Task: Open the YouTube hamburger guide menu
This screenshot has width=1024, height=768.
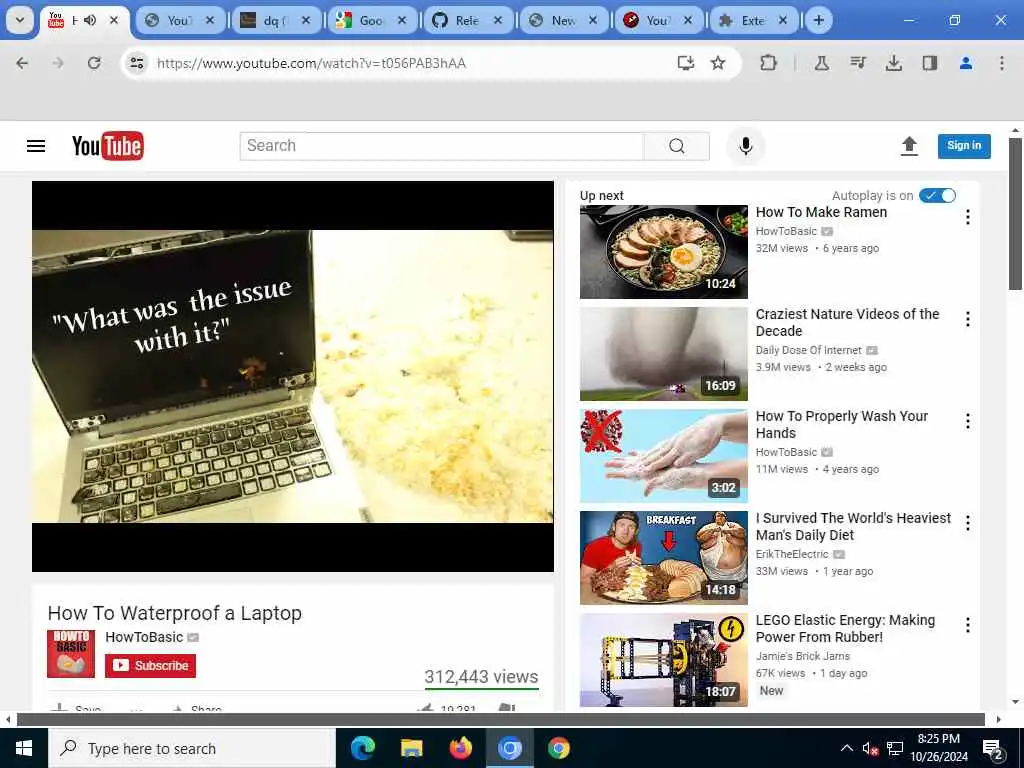Action: pyautogui.click(x=36, y=146)
